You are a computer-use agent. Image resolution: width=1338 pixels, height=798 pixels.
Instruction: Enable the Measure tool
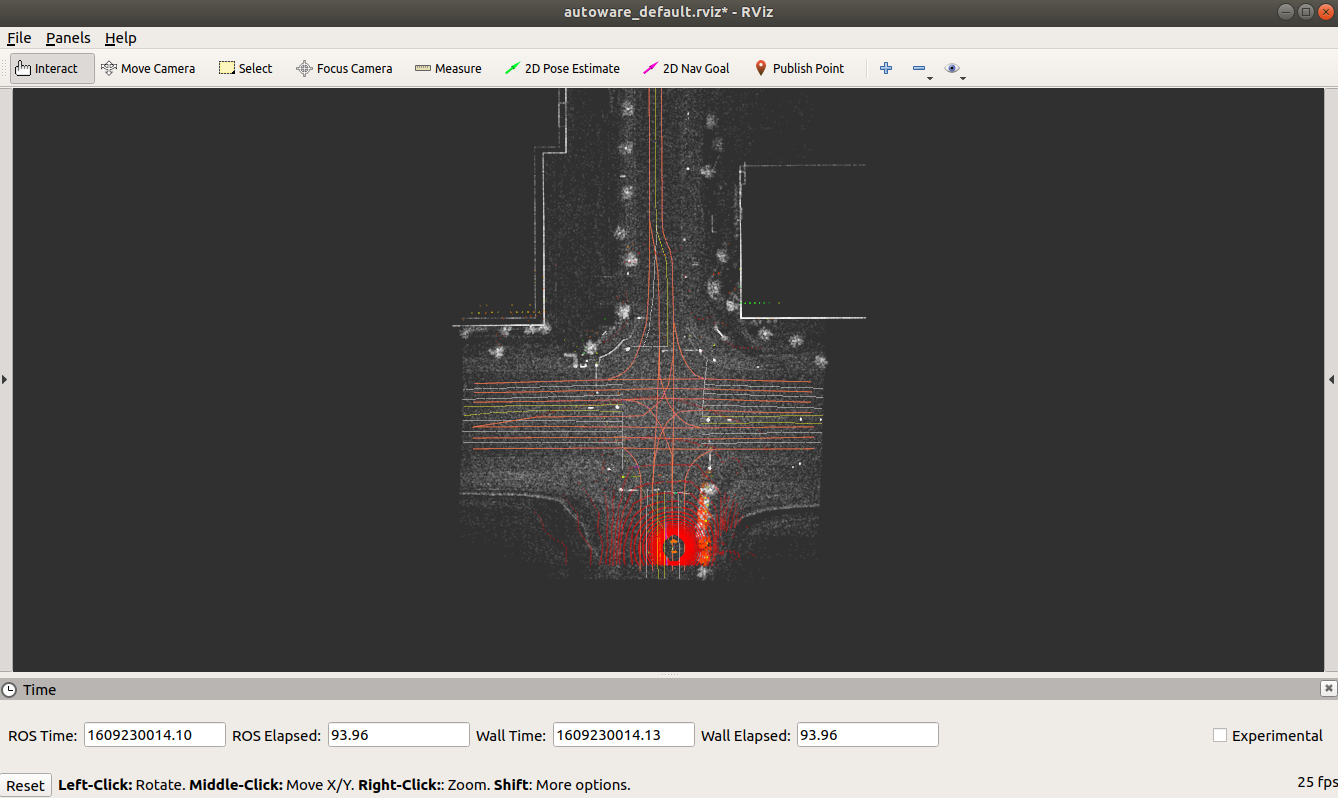(x=448, y=68)
